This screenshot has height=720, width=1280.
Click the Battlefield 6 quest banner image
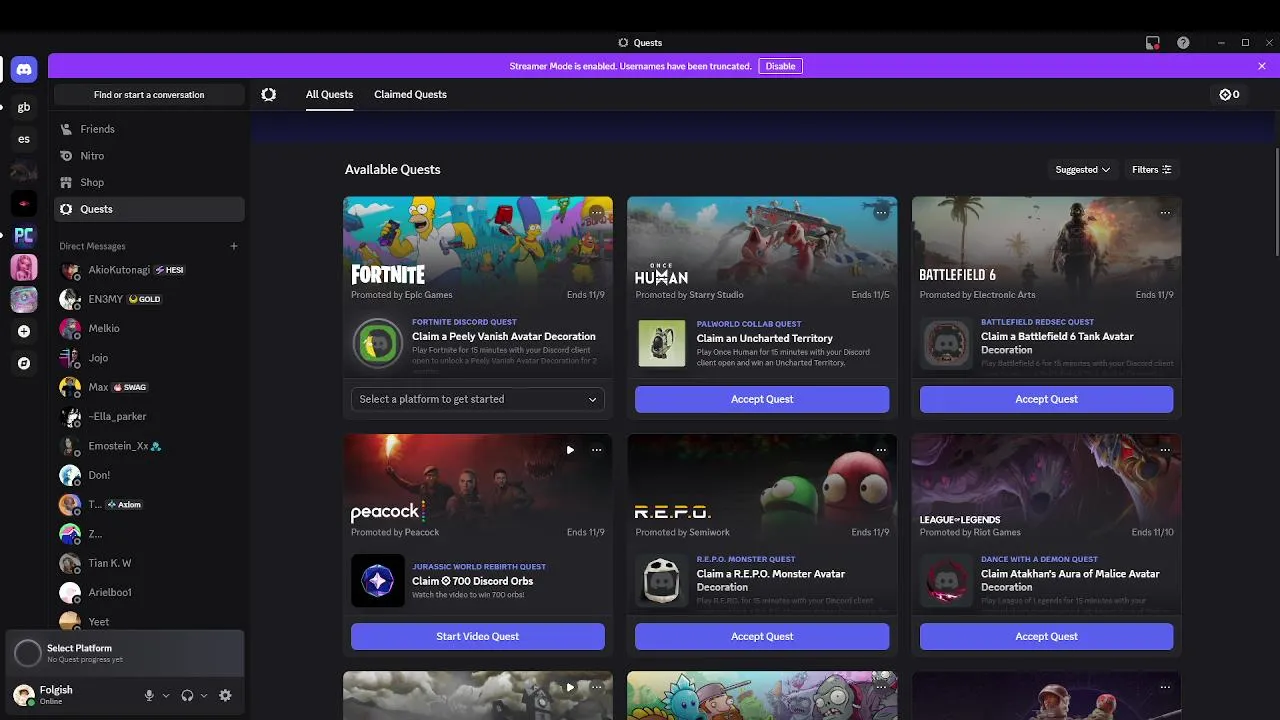point(1046,248)
